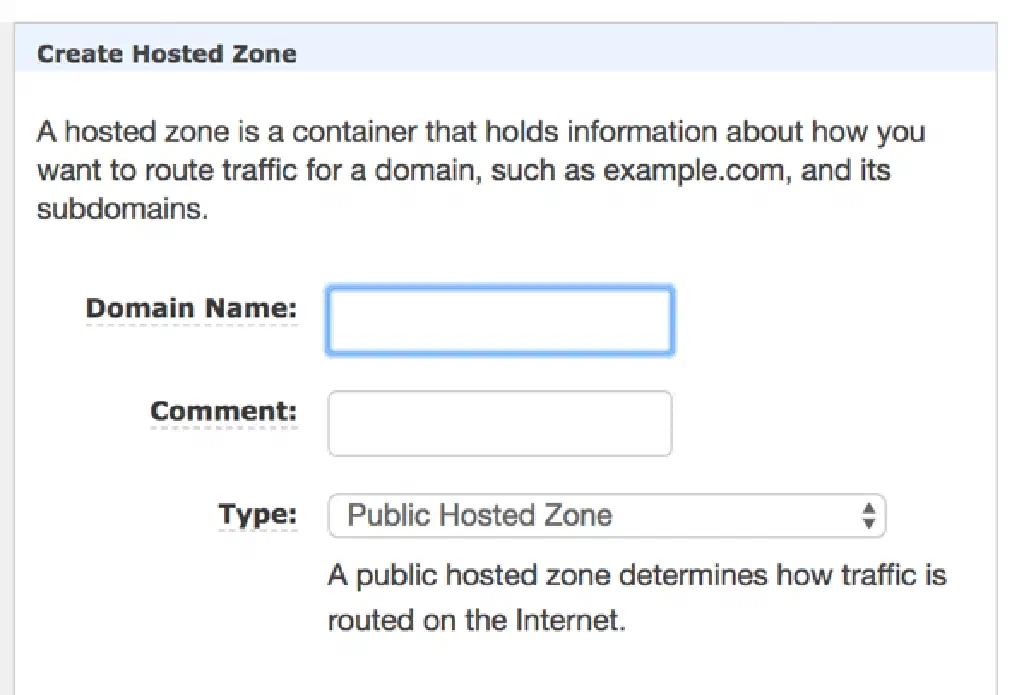1024x695 pixels.
Task: Click the 'Create Hosted Zone' panel header
Action: 166,54
